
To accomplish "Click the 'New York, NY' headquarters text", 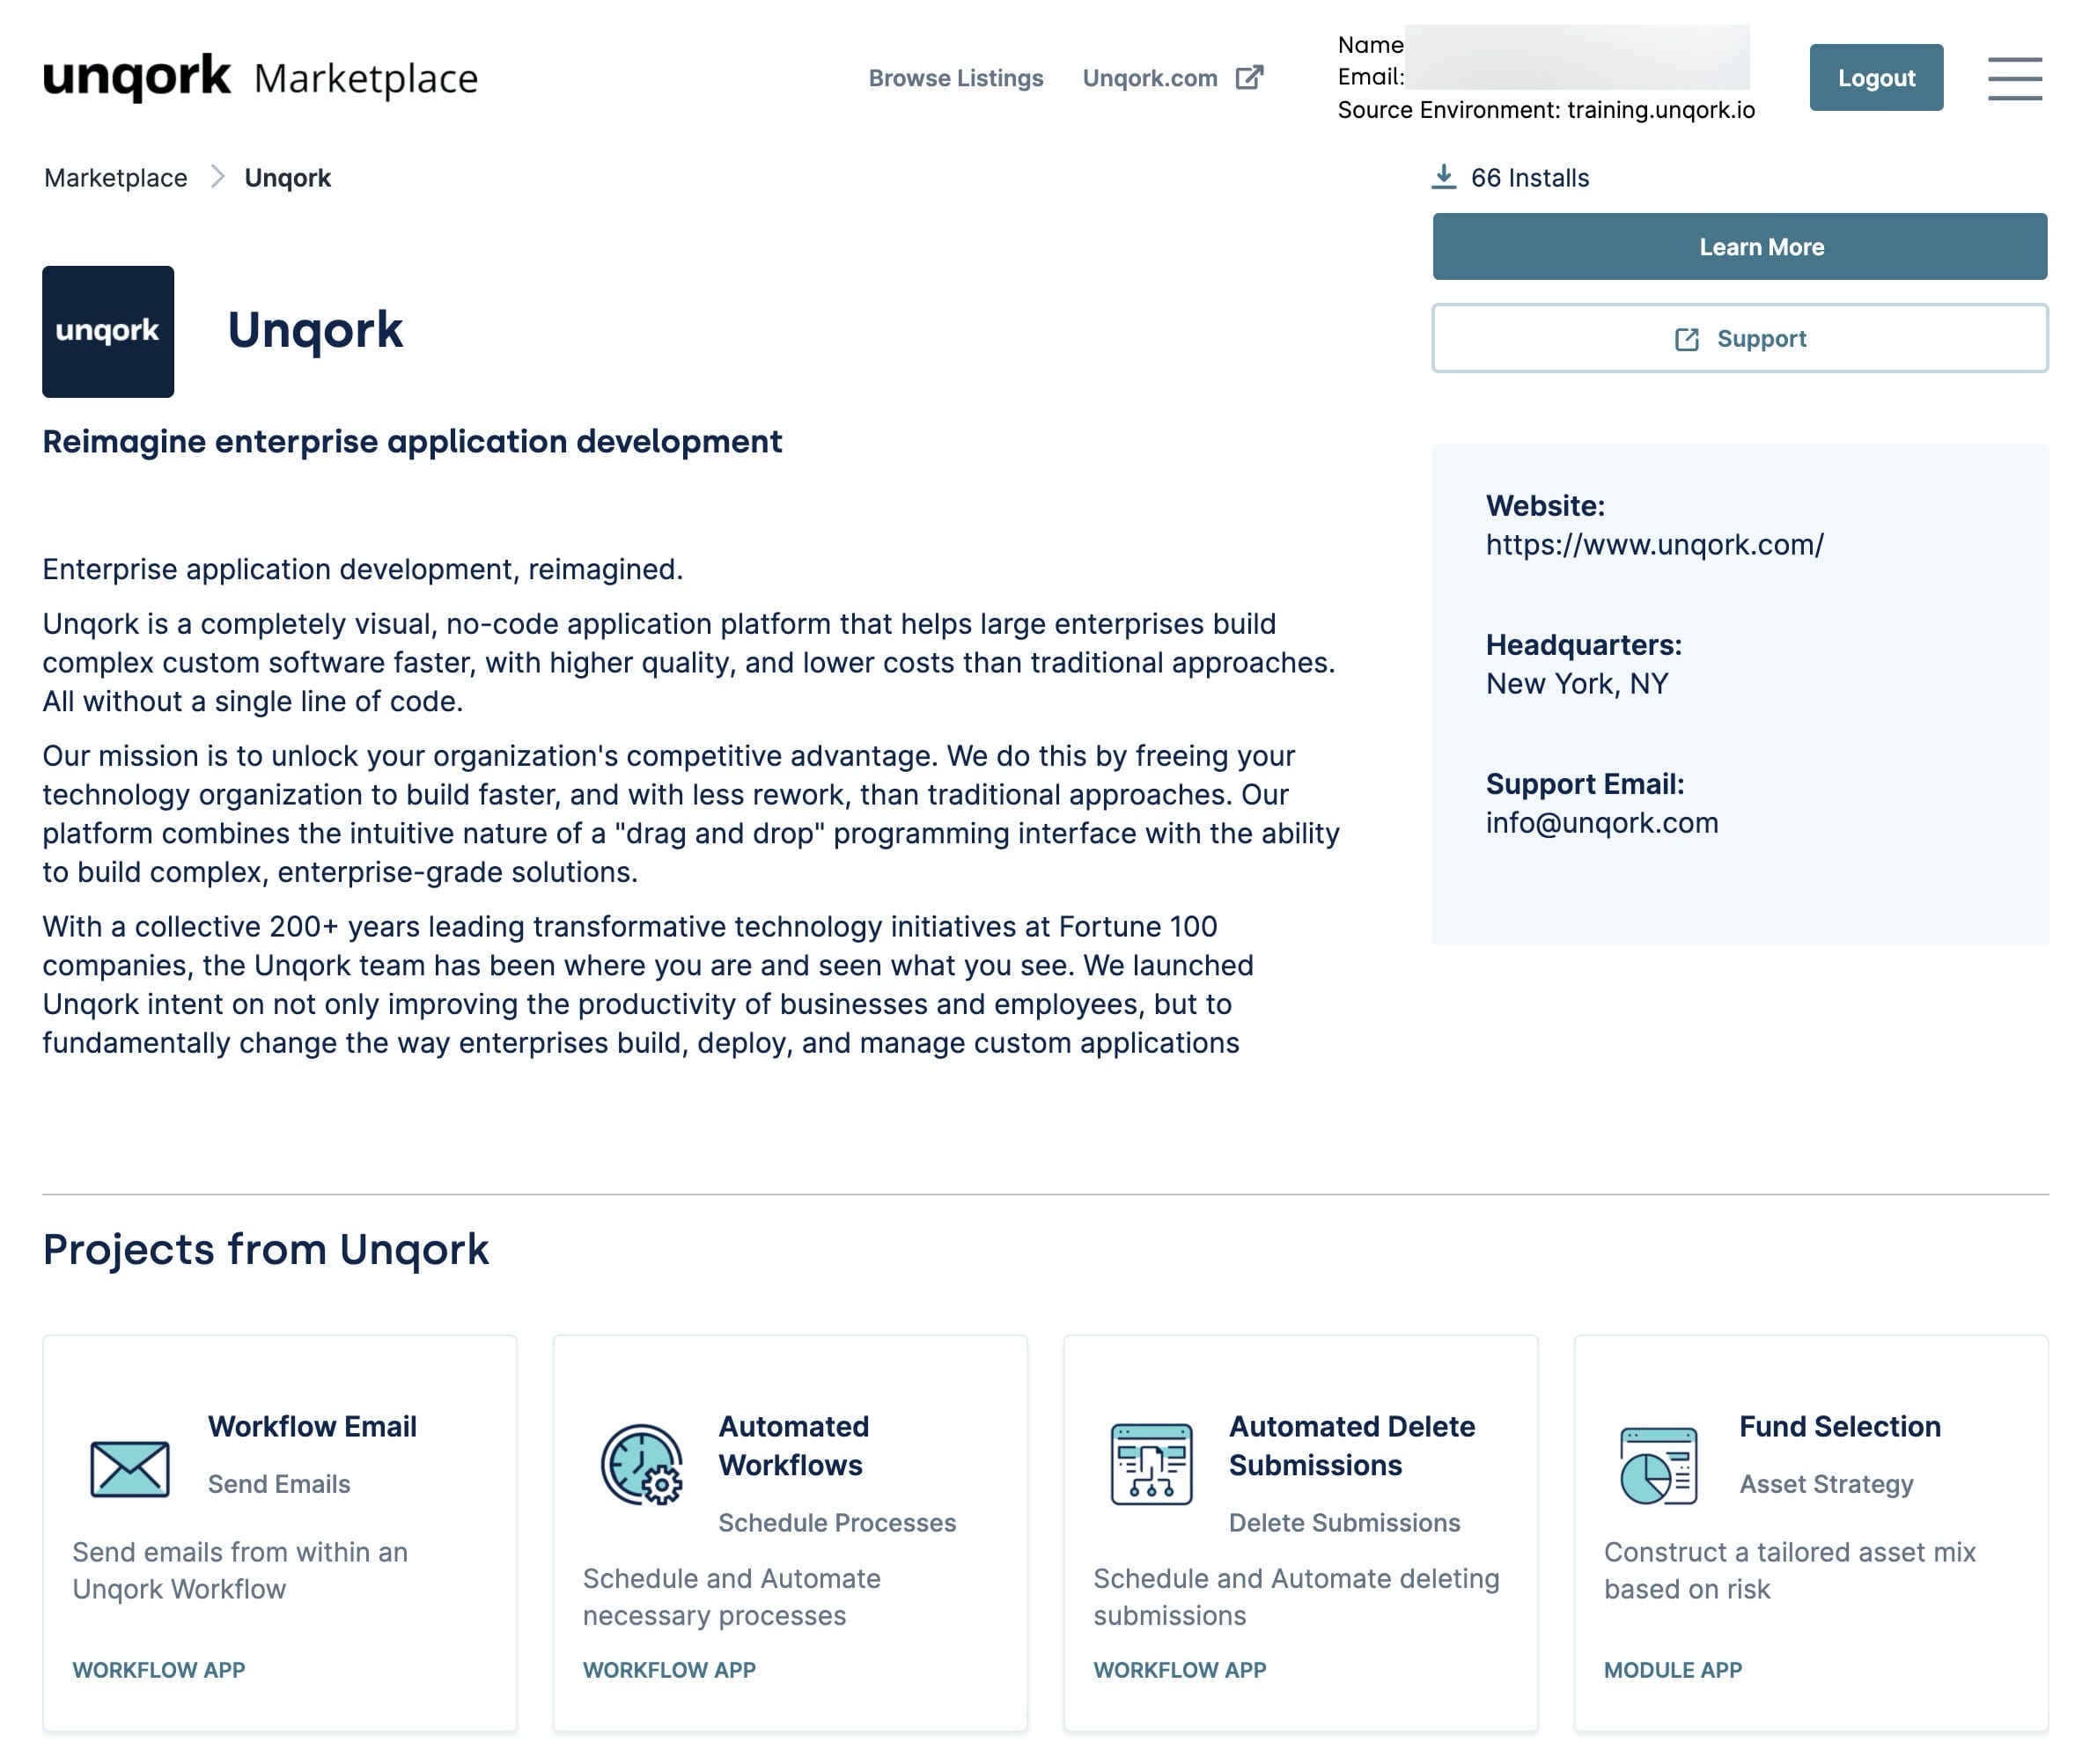I will click(x=1577, y=684).
